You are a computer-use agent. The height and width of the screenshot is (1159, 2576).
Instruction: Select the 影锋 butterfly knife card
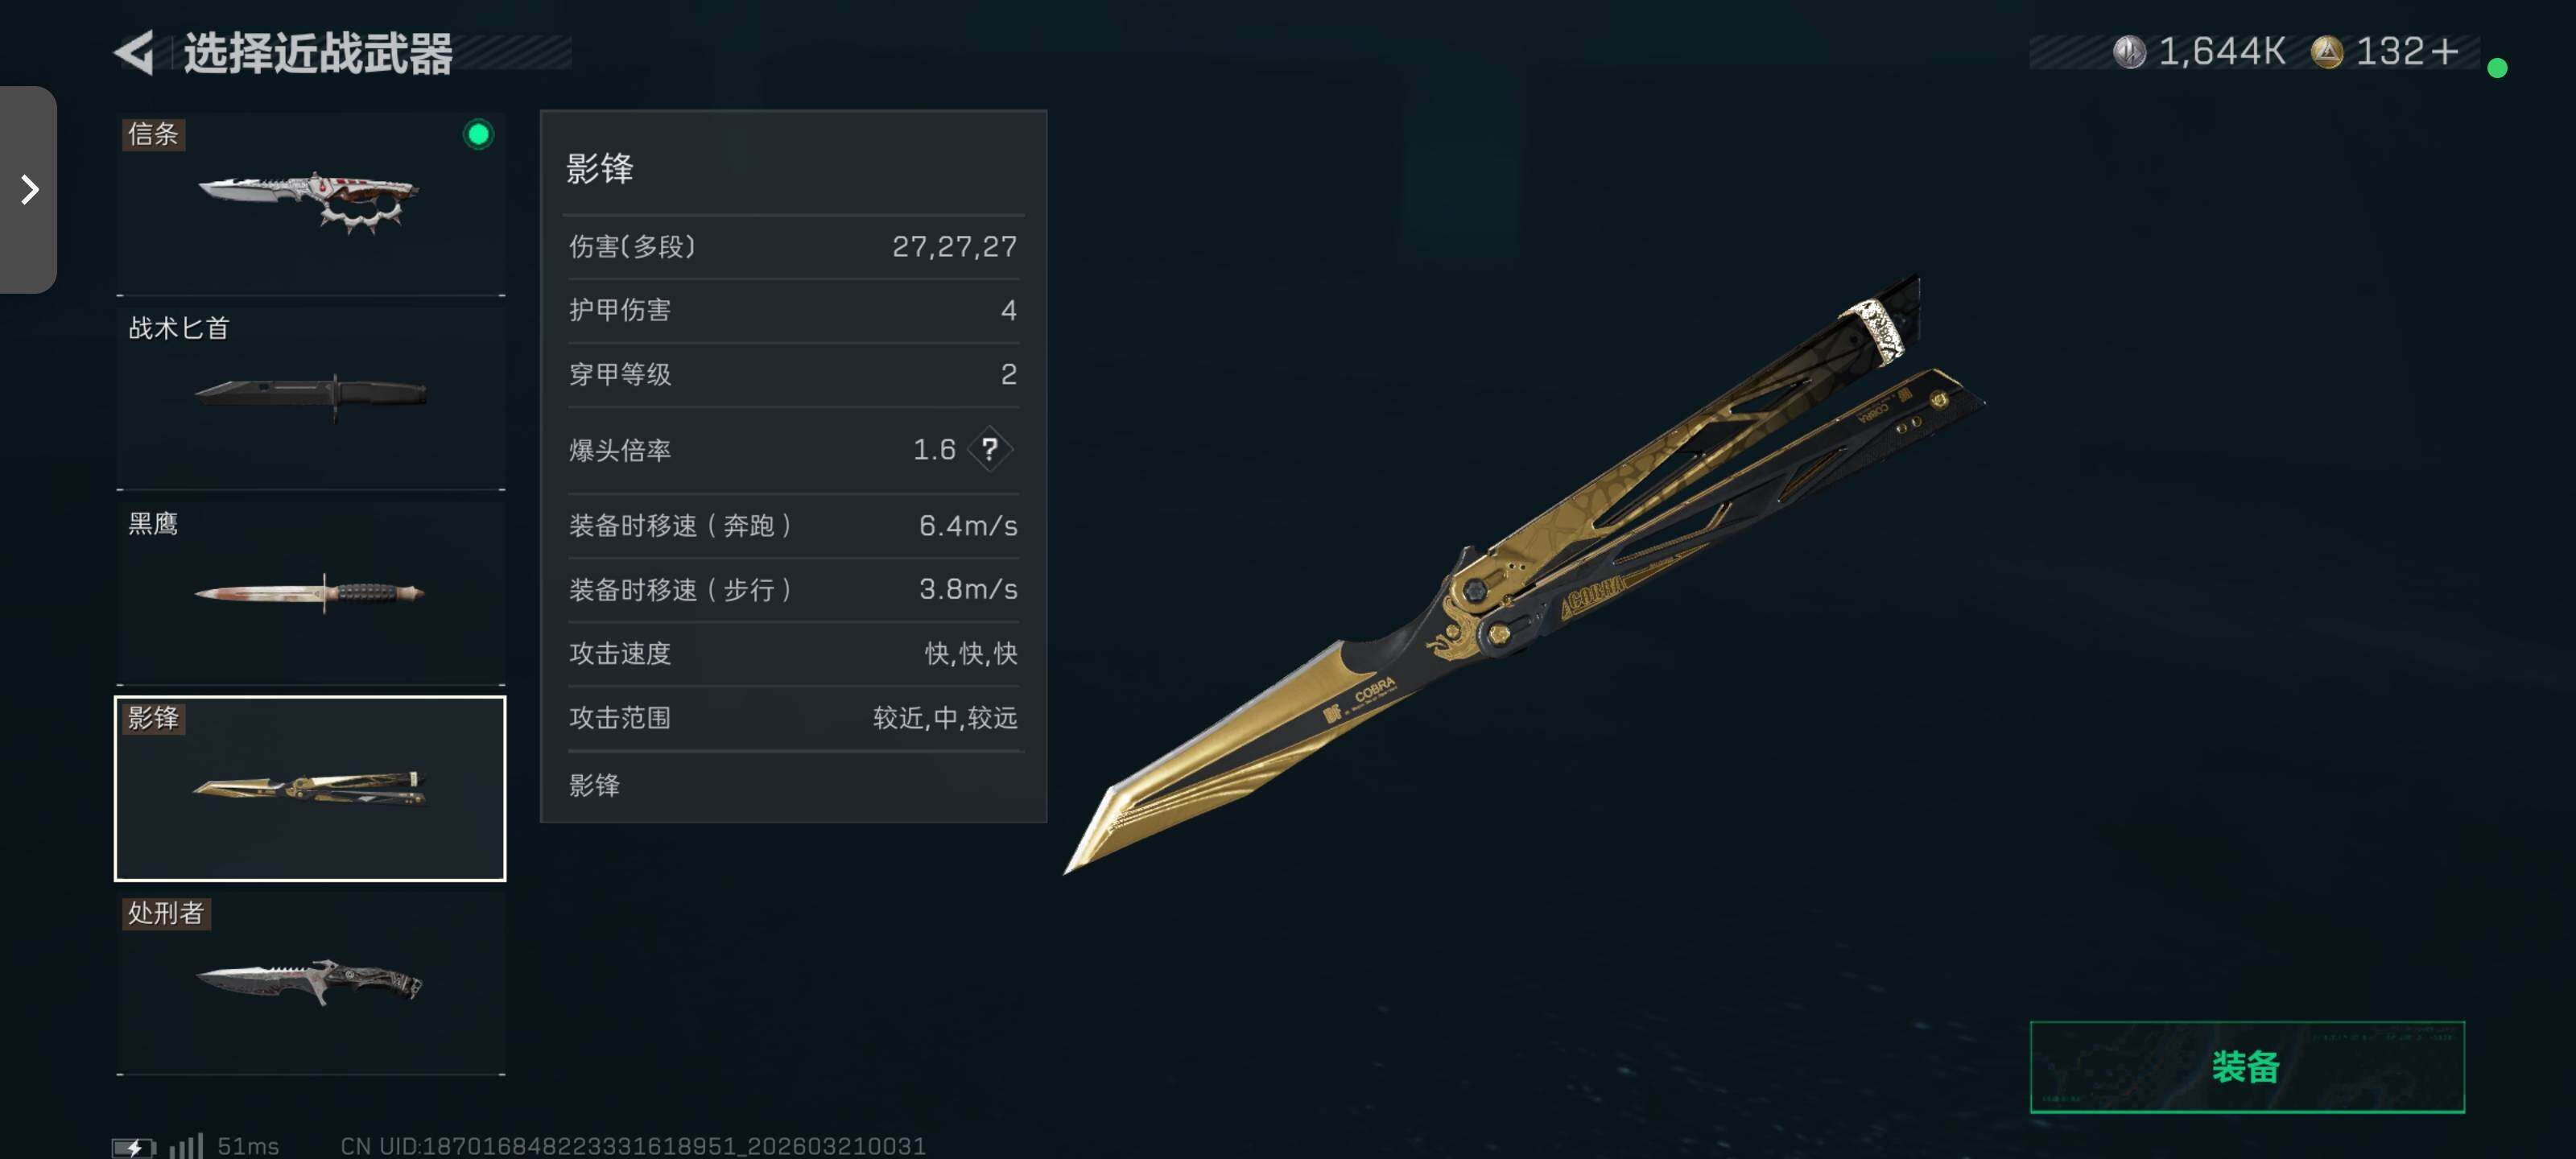click(310, 788)
